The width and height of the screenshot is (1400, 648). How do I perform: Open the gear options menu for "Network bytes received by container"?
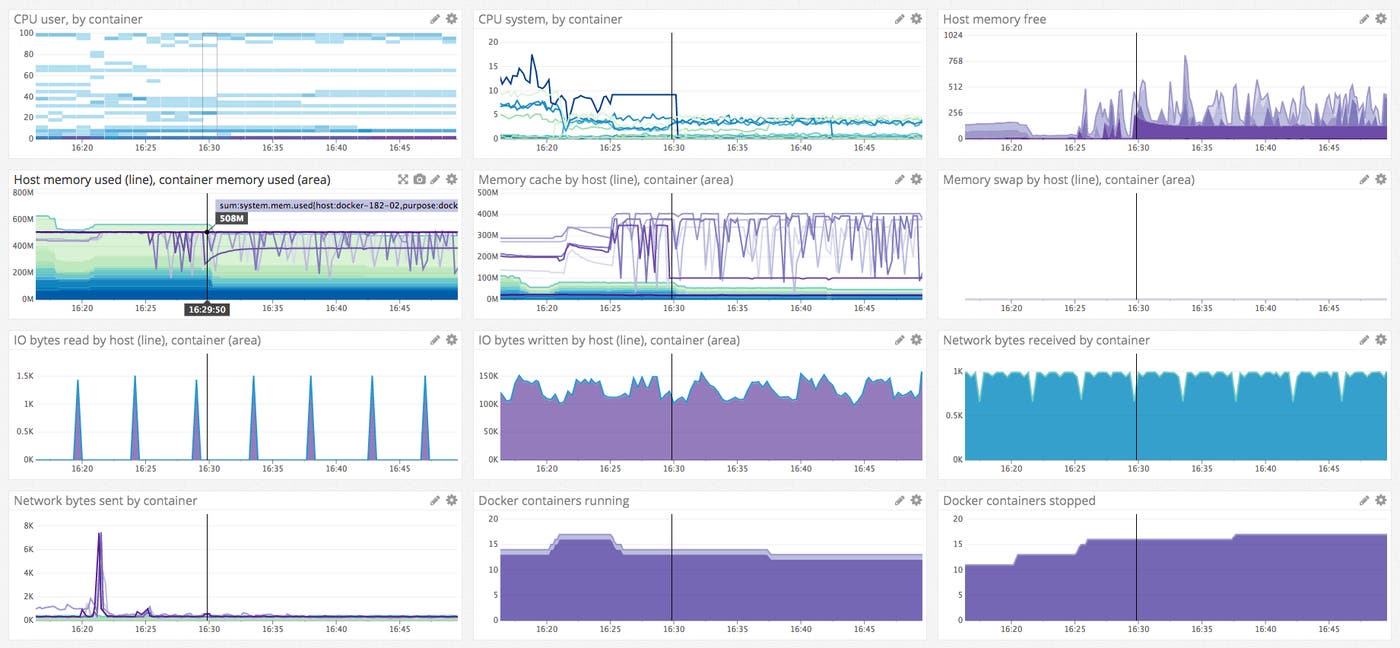tap(1381, 340)
